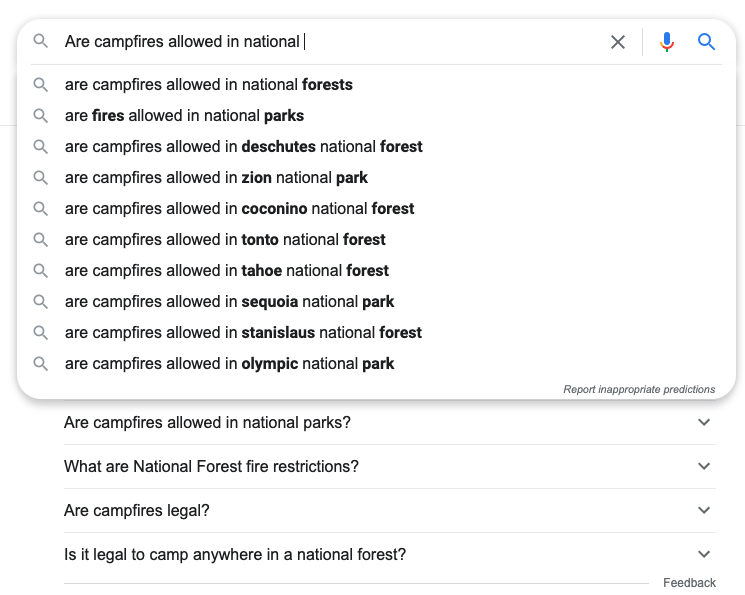This screenshot has height=595, width=745.
Task: Click the Feedback link below questions
Action: (x=689, y=583)
